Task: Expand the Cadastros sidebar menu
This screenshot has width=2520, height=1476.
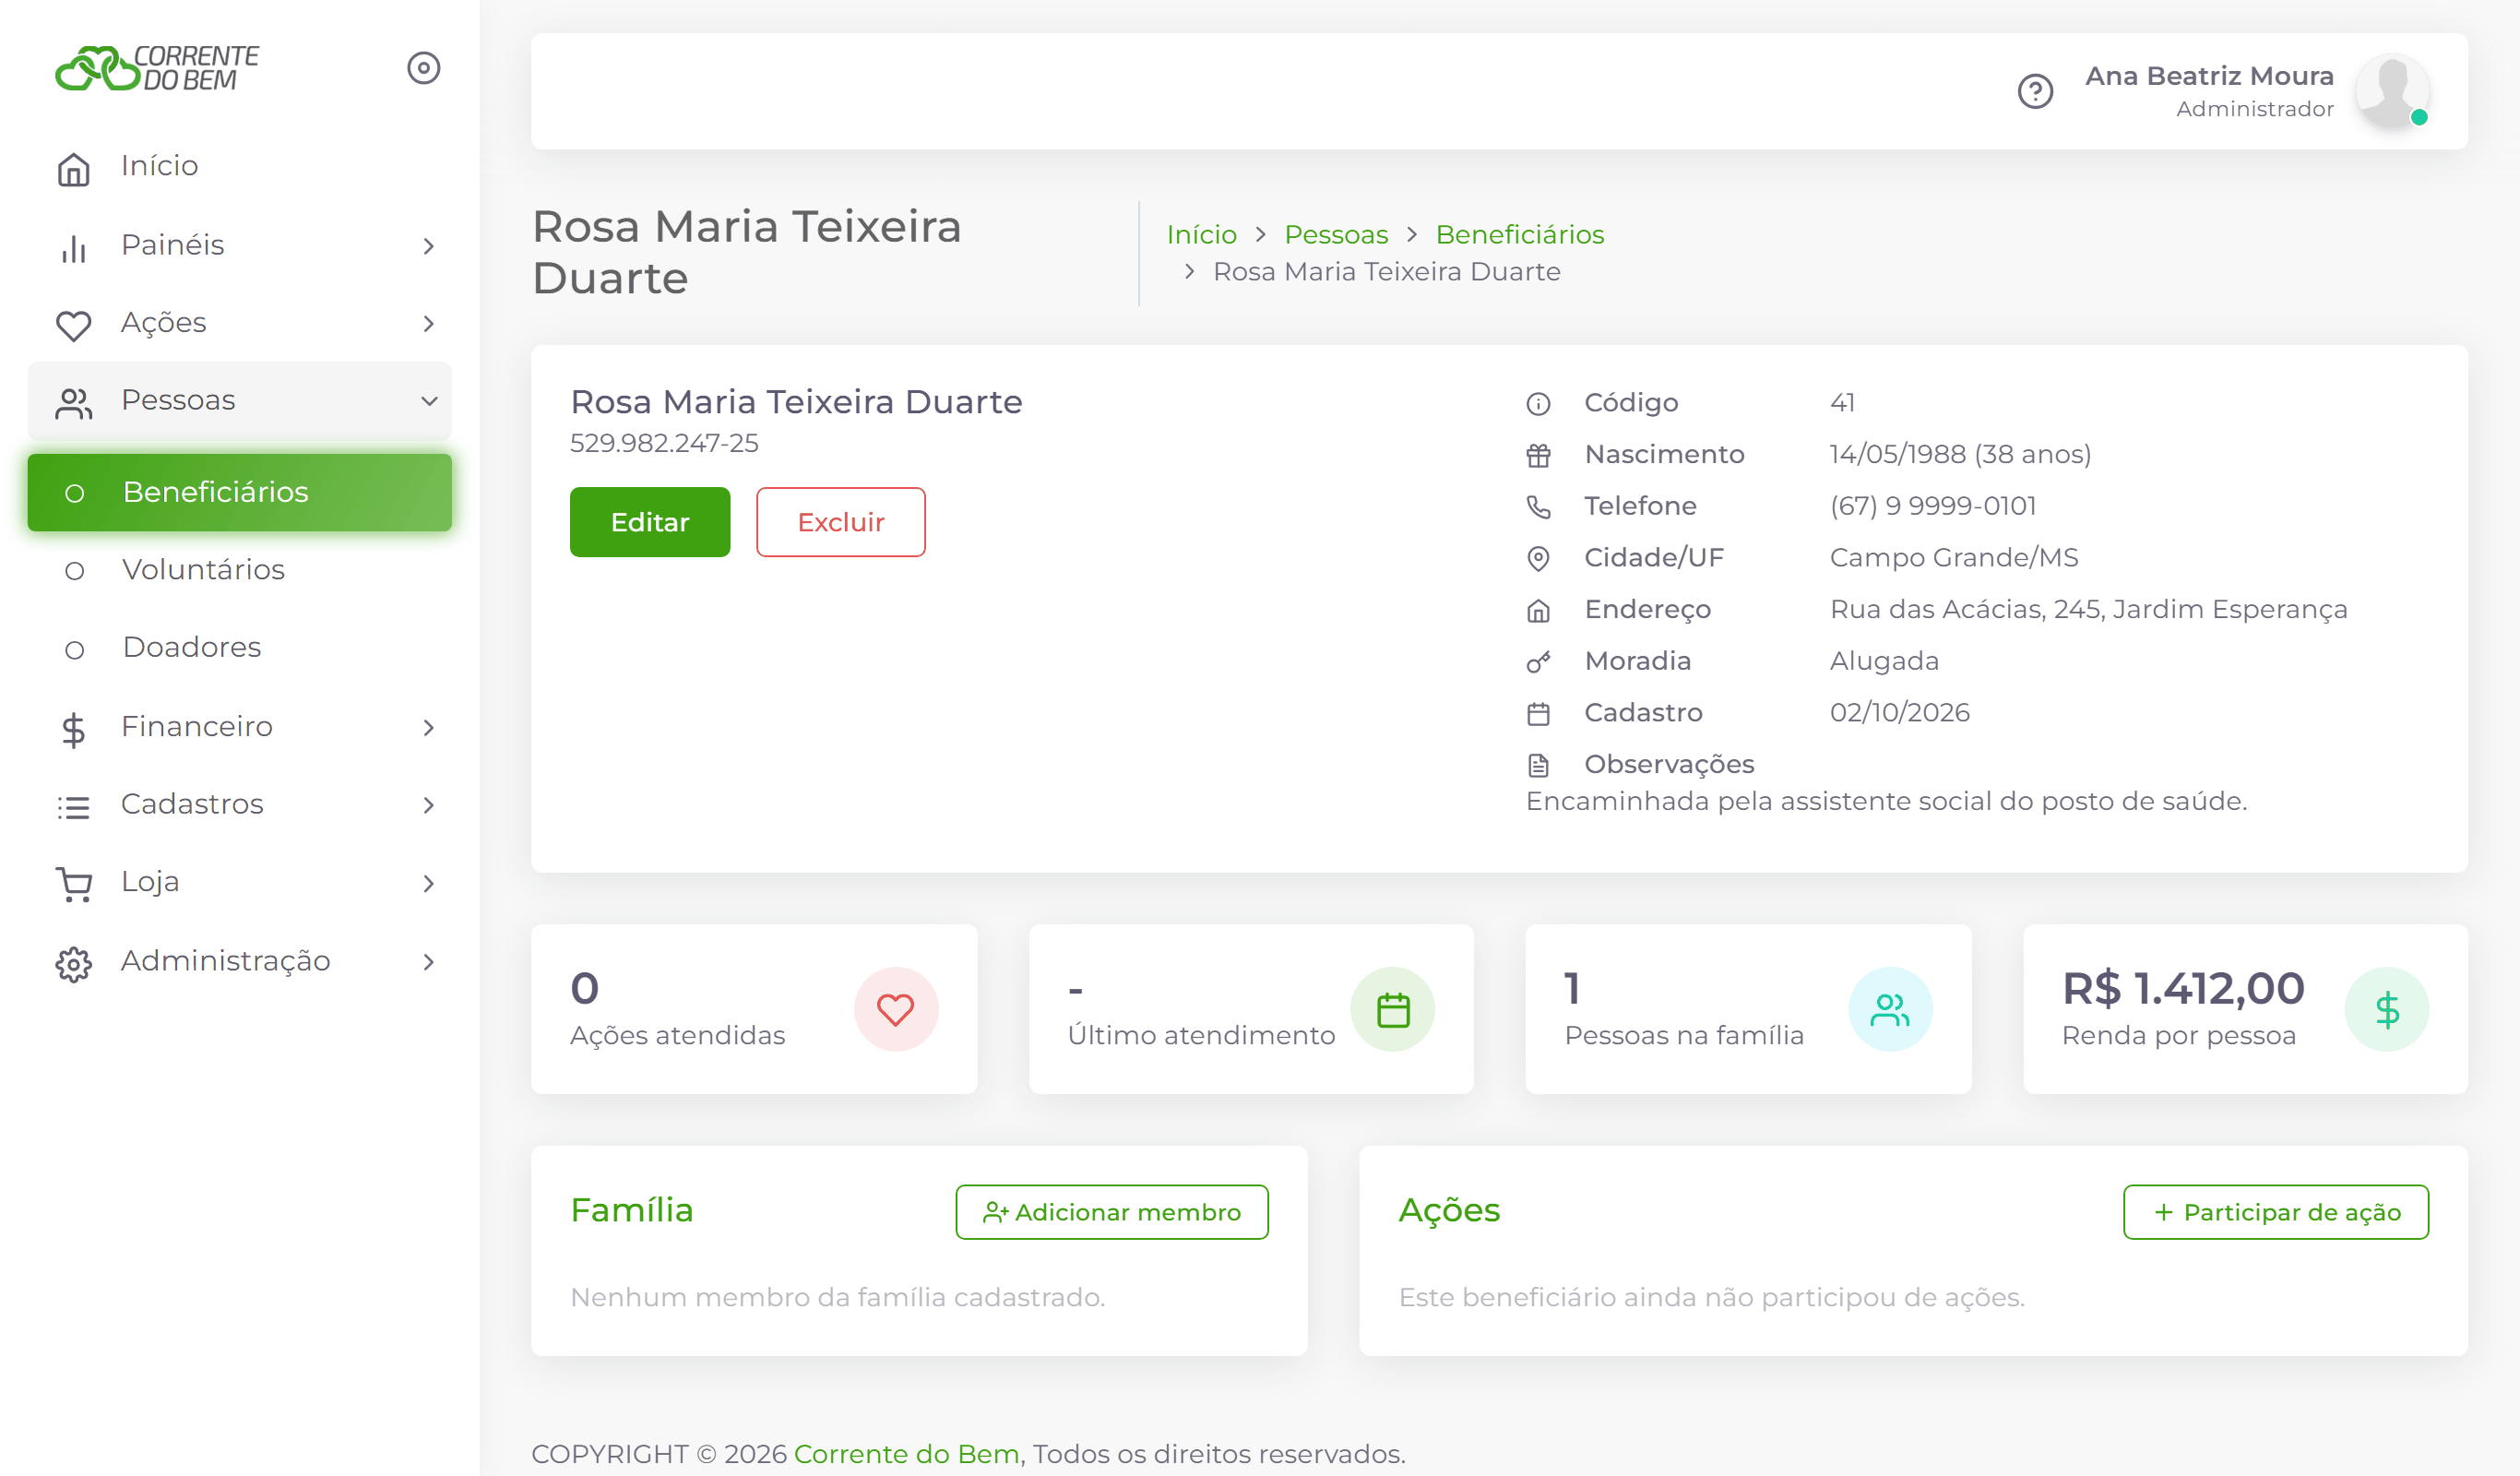Action: pyautogui.click(x=240, y=805)
